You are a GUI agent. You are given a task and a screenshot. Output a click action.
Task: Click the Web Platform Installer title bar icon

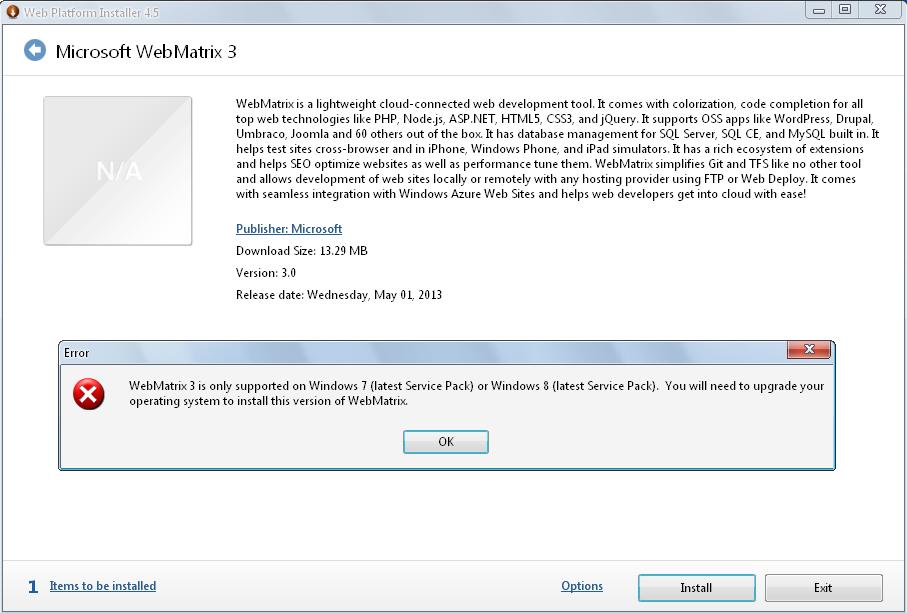point(12,11)
